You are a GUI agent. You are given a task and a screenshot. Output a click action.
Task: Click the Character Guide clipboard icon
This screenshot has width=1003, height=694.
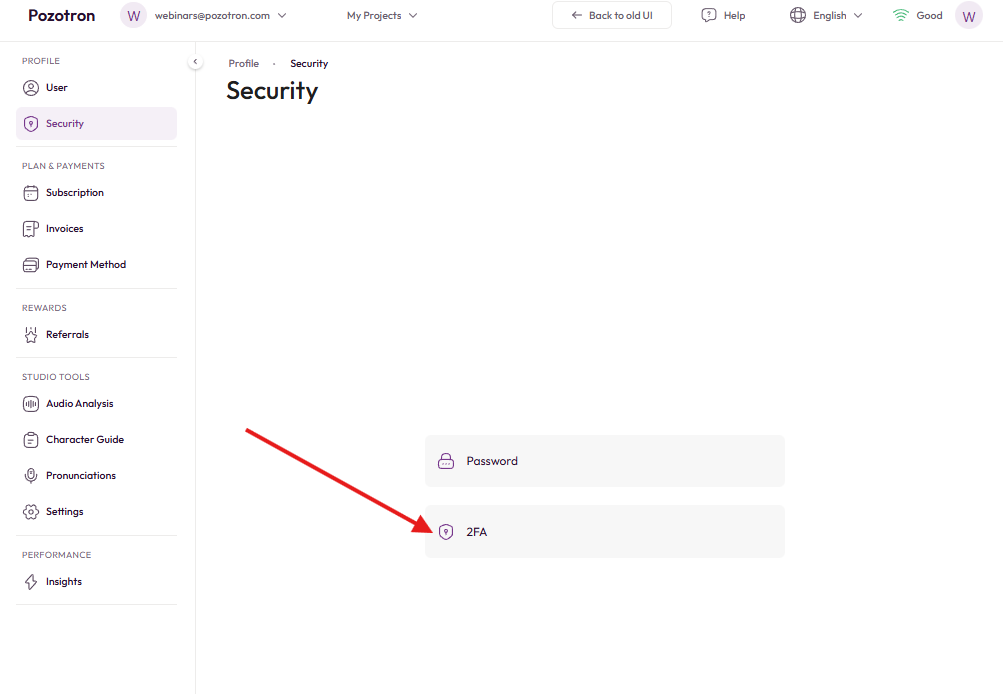coord(31,440)
